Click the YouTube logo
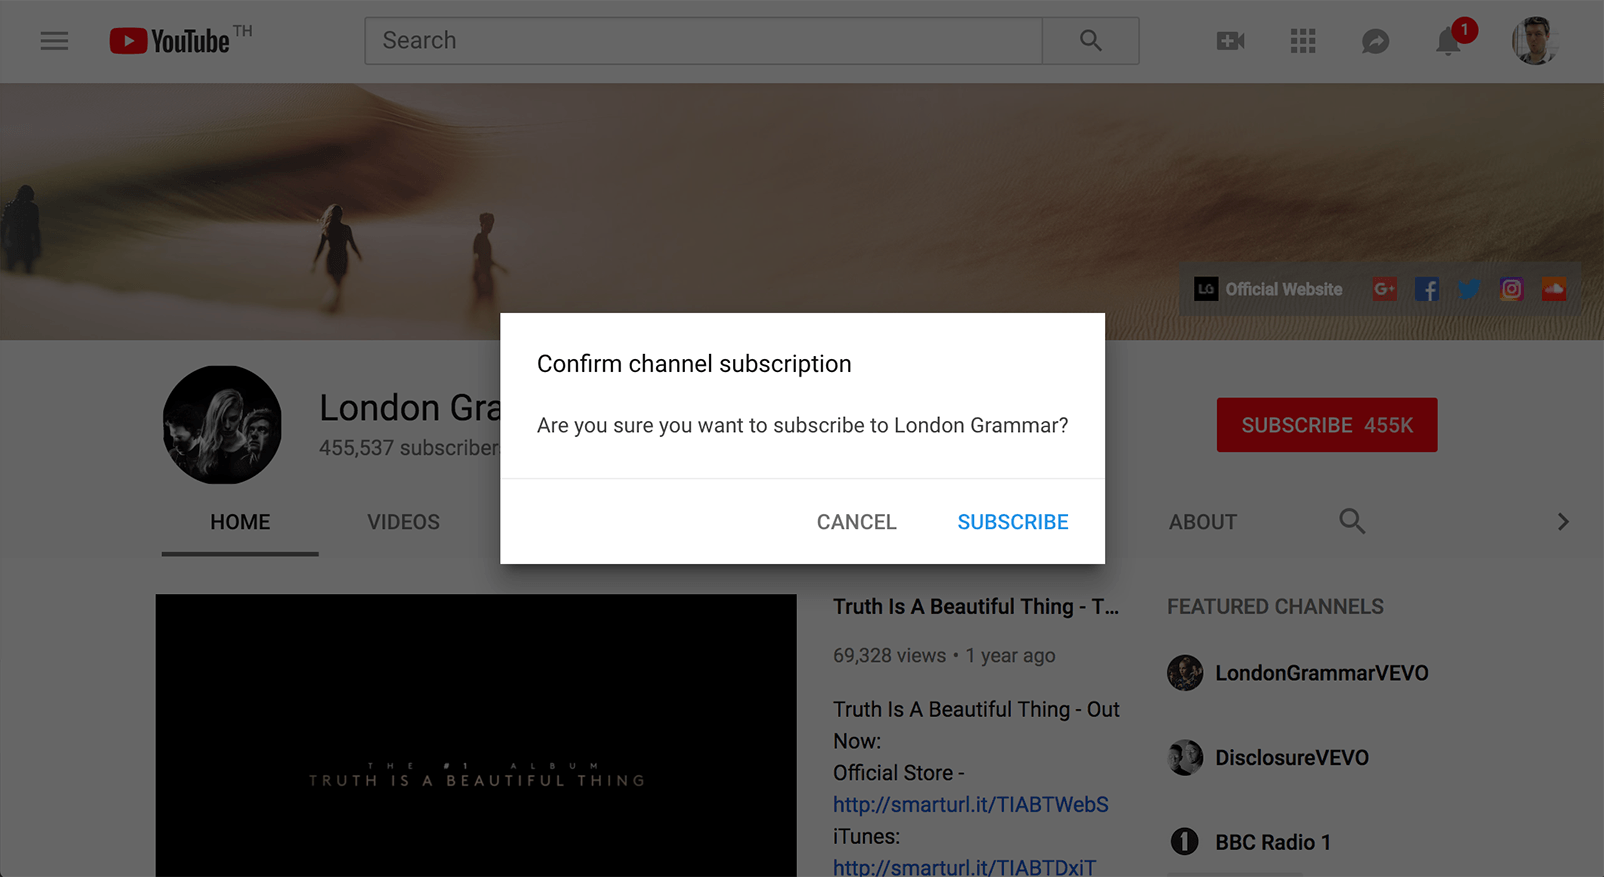 170,41
